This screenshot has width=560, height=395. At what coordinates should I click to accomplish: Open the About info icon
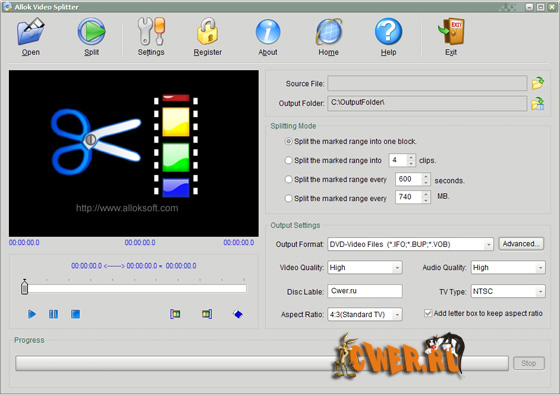click(268, 32)
